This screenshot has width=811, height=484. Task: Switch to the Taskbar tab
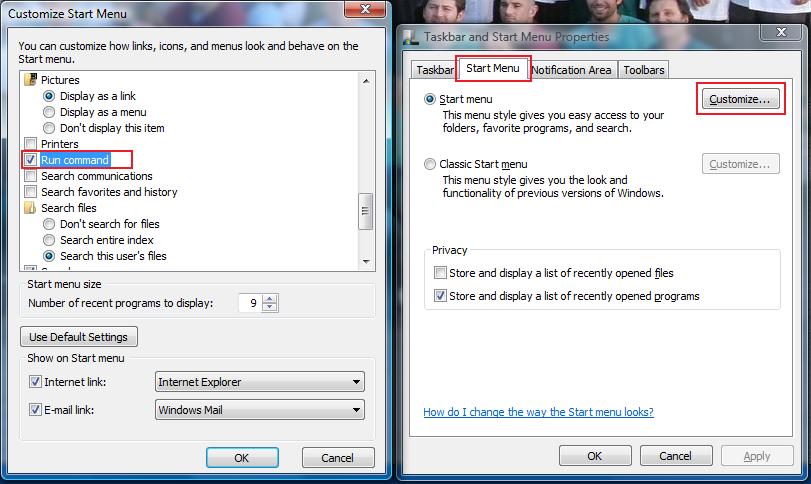tap(434, 70)
